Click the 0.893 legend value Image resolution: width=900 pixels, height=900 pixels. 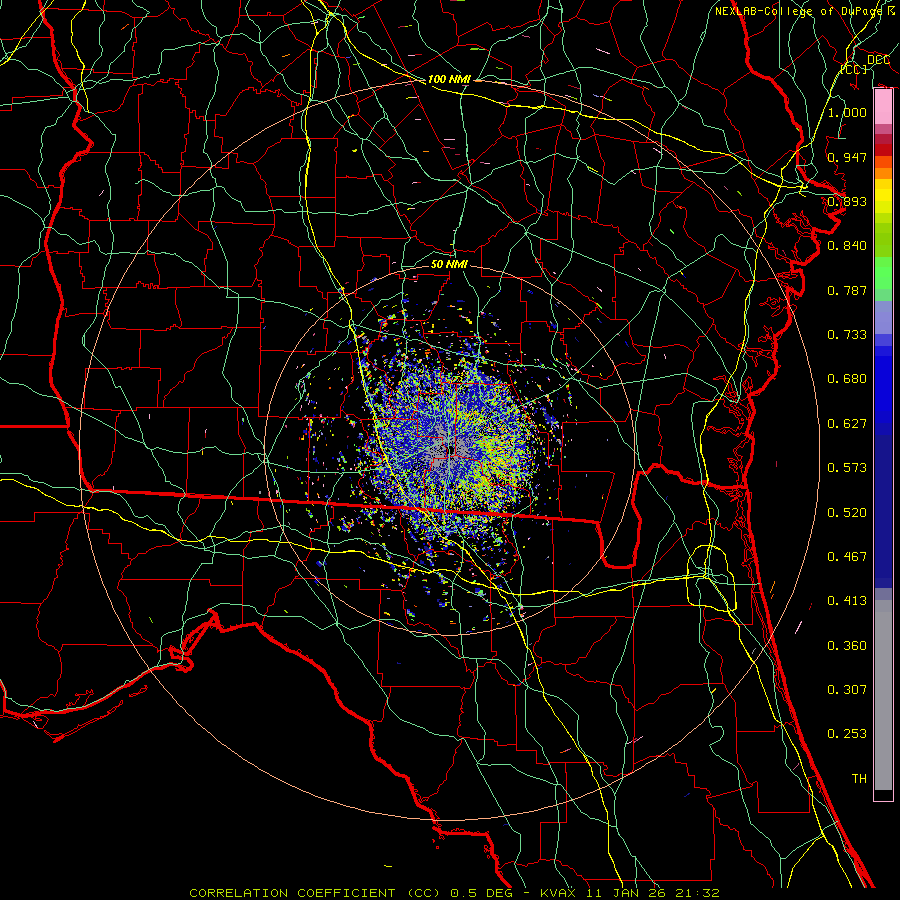tap(847, 201)
